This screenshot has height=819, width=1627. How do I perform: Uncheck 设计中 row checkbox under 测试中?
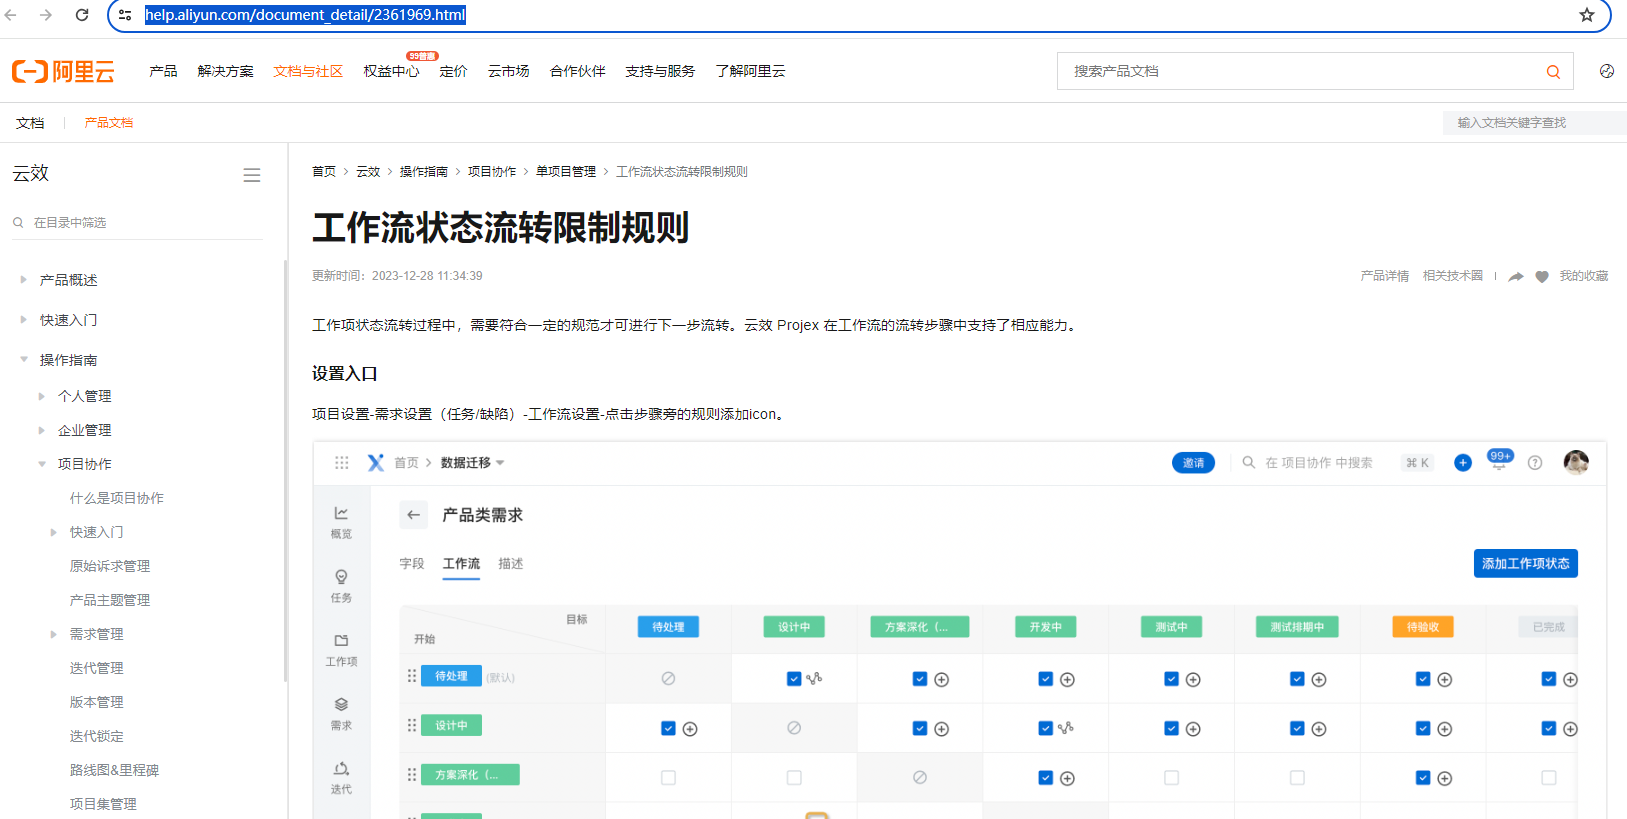[1171, 729]
